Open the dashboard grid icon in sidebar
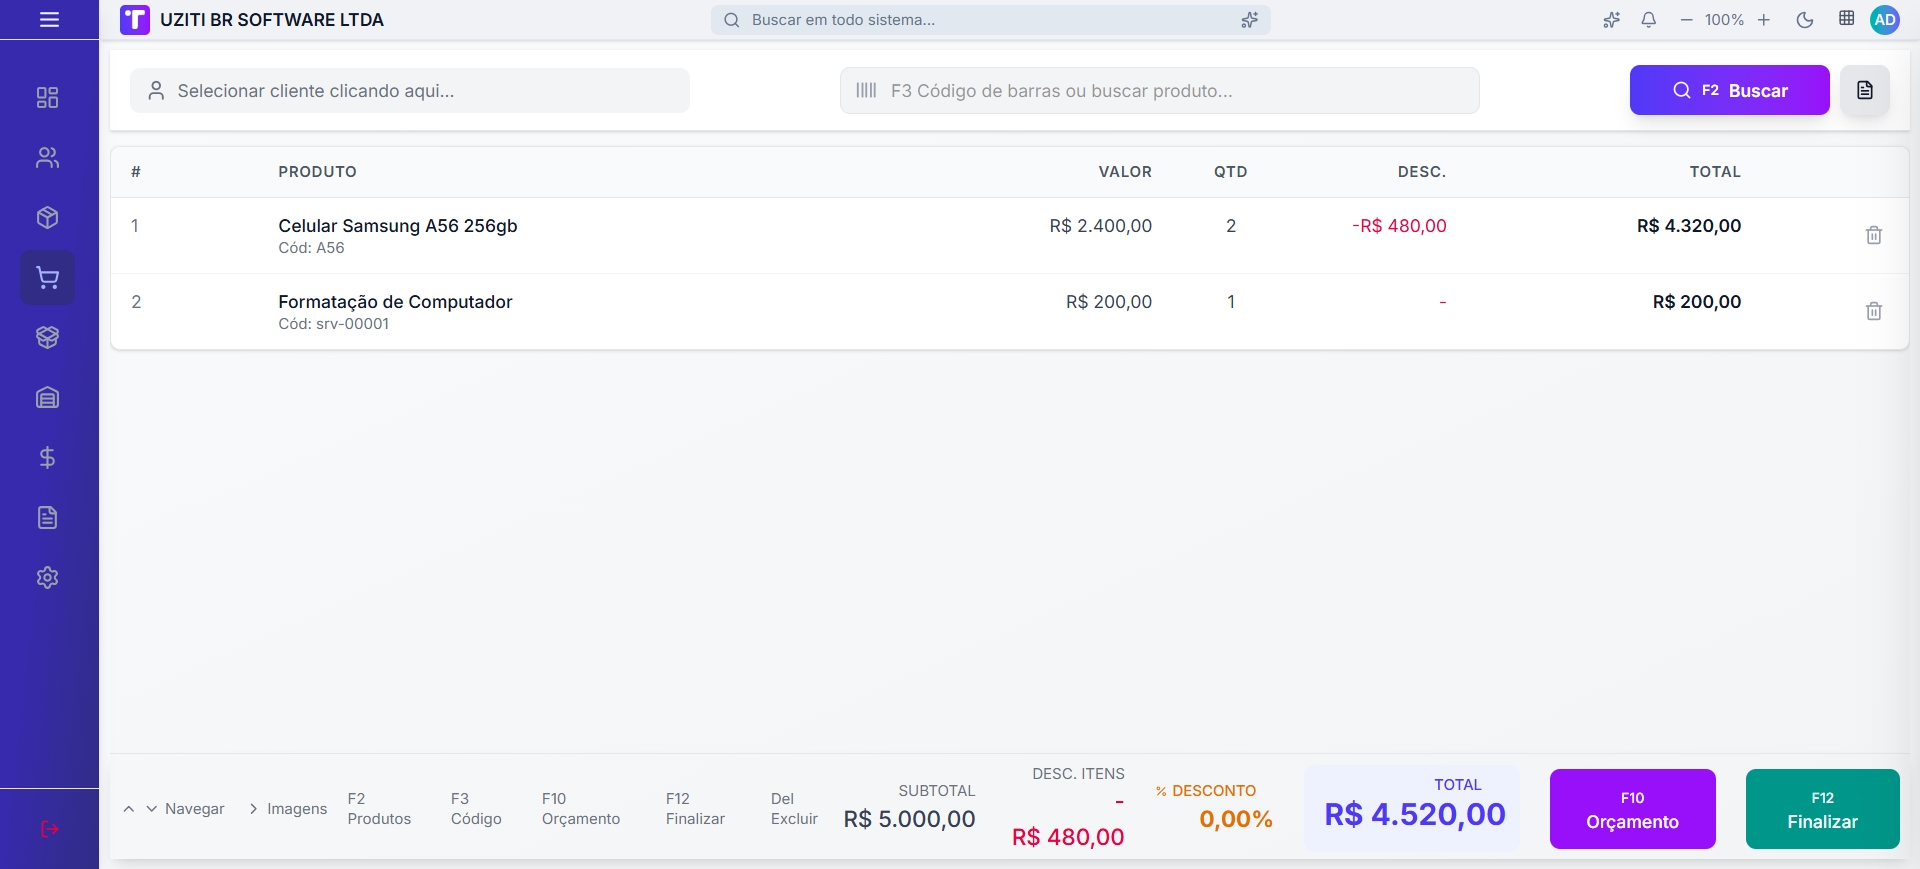1920x869 pixels. (x=47, y=97)
